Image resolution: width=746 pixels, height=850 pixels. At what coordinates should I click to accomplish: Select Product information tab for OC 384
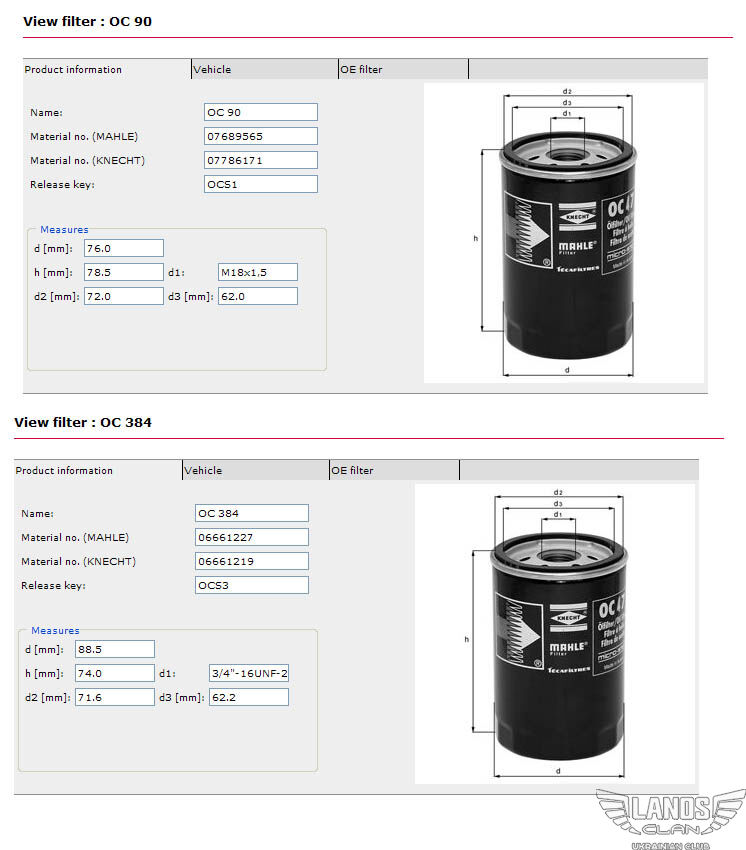tap(97, 471)
